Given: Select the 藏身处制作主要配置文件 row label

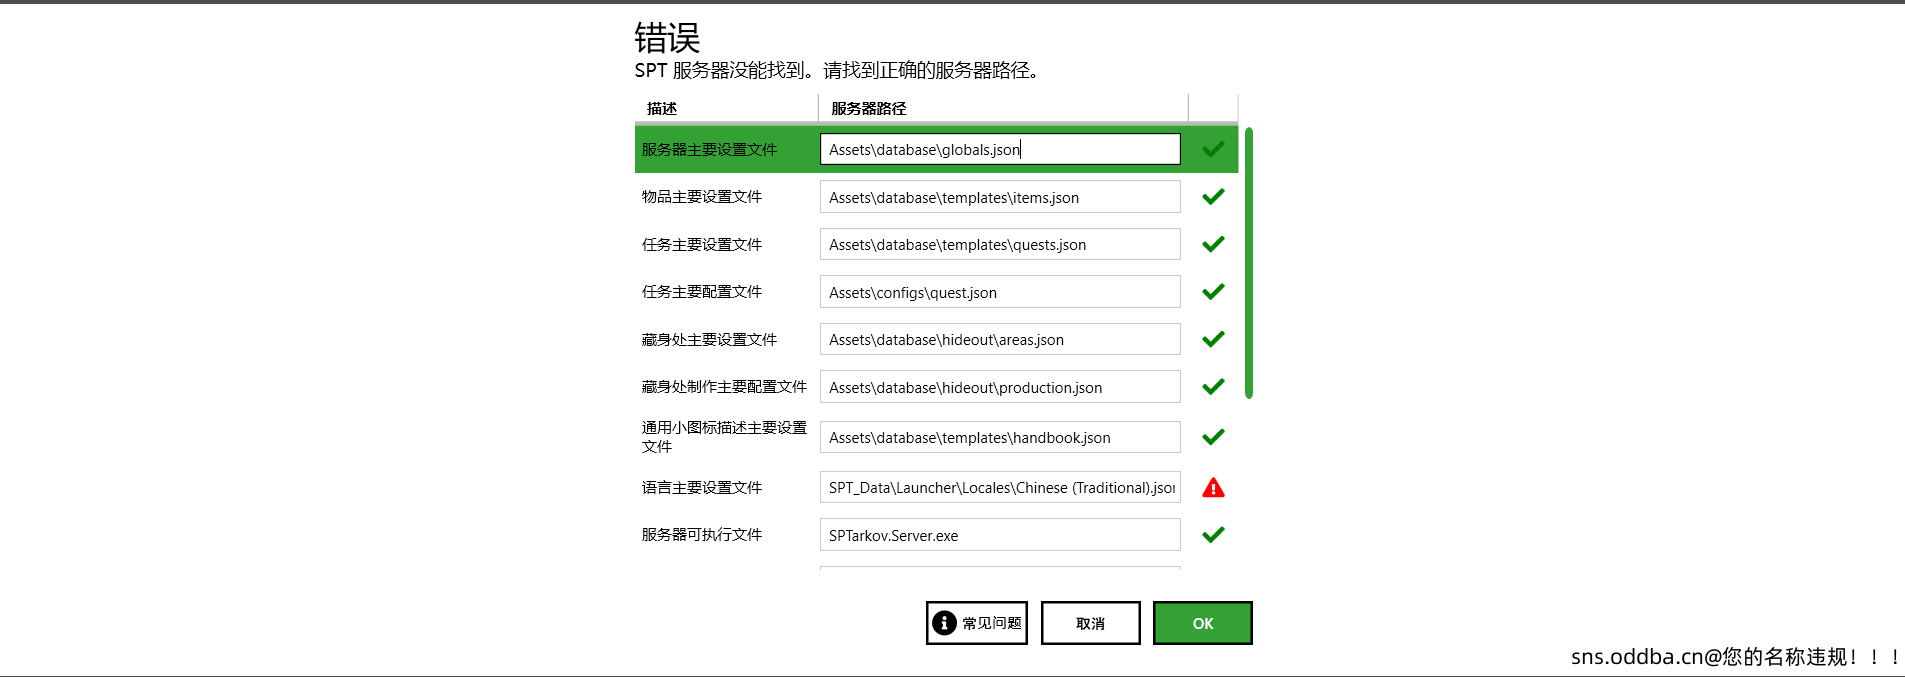Looking at the screenshot, I should tap(724, 387).
